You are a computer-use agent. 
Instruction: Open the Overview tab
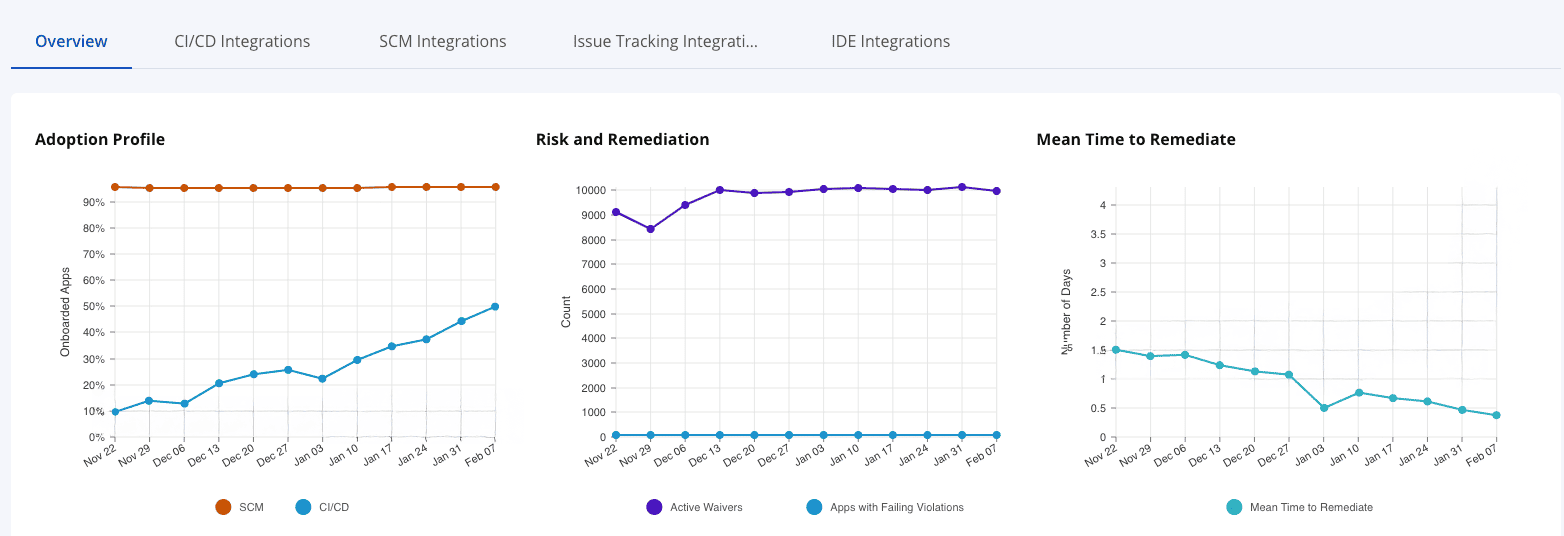(71, 41)
